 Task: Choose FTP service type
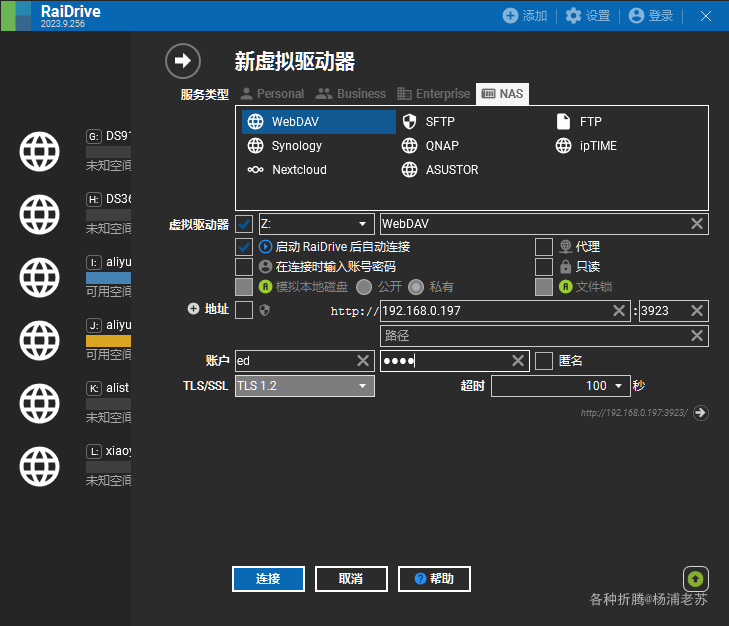(x=579, y=122)
